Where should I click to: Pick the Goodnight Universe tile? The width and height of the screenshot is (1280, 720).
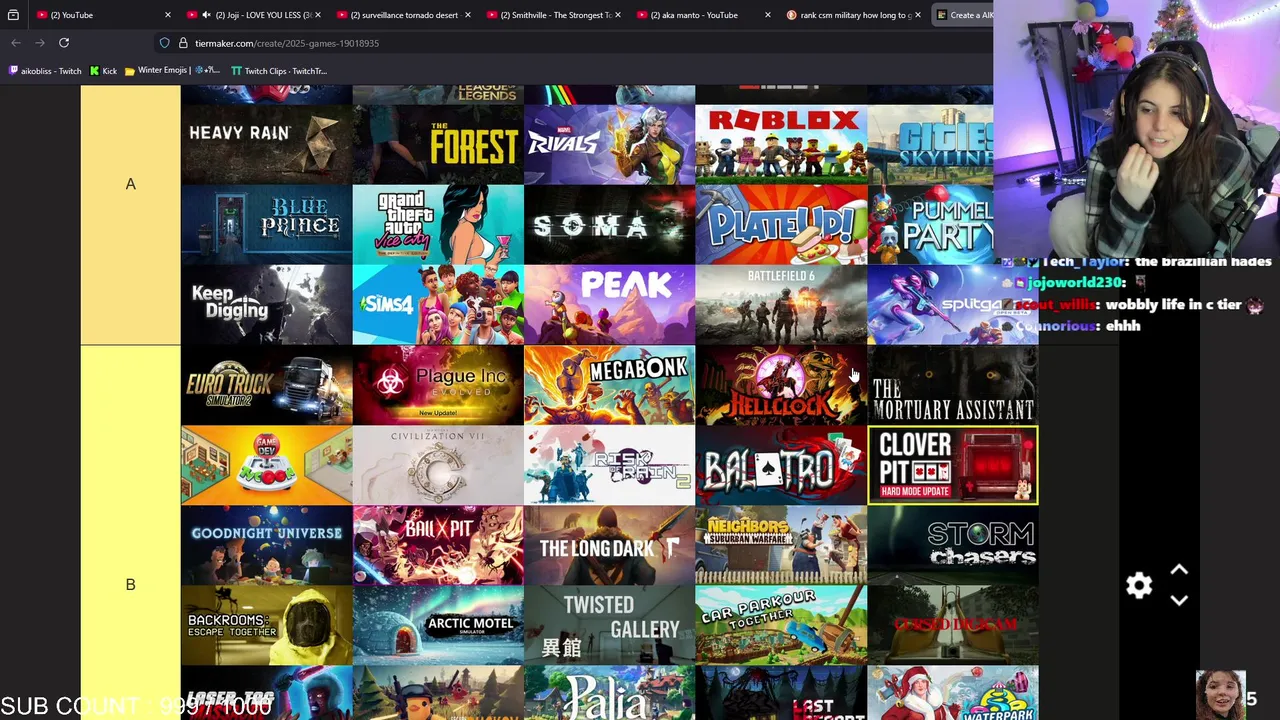(x=266, y=545)
